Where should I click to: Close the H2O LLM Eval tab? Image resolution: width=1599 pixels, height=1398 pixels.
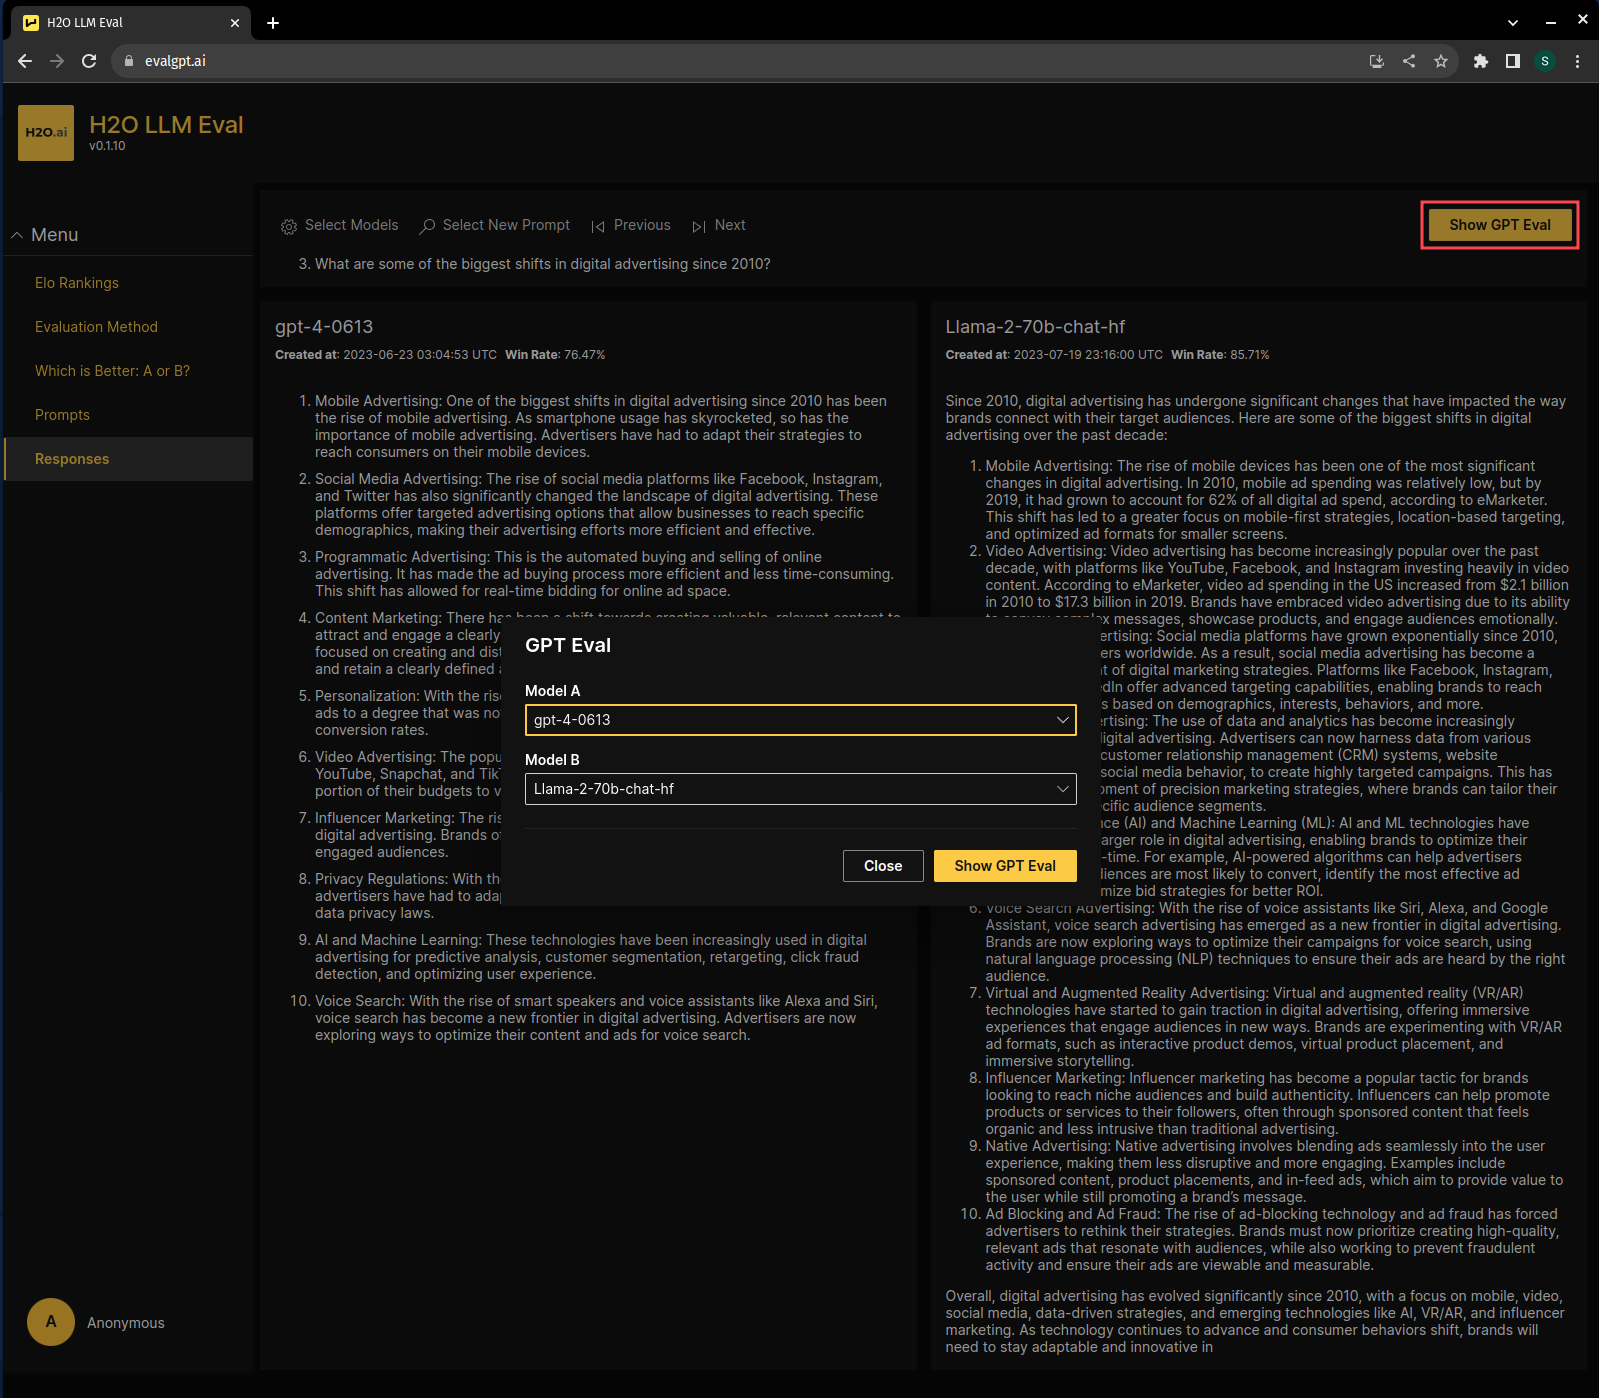pyautogui.click(x=235, y=22)
